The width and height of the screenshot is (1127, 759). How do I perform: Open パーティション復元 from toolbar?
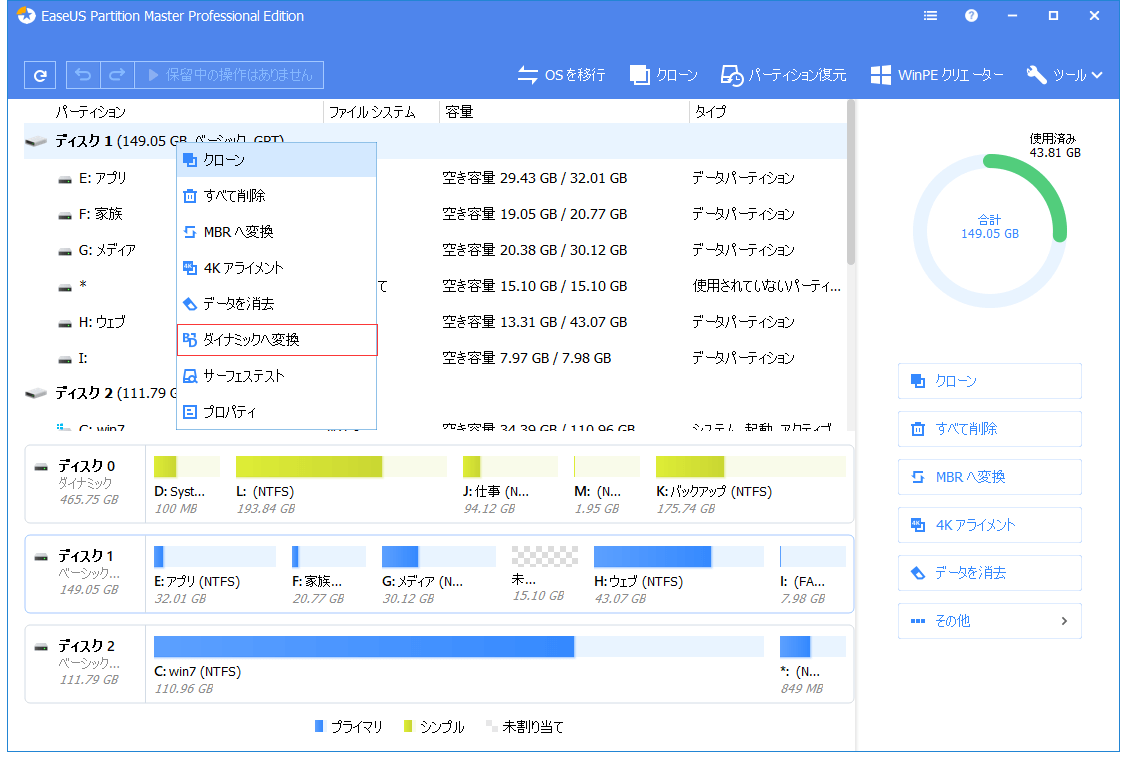[732, 75]
